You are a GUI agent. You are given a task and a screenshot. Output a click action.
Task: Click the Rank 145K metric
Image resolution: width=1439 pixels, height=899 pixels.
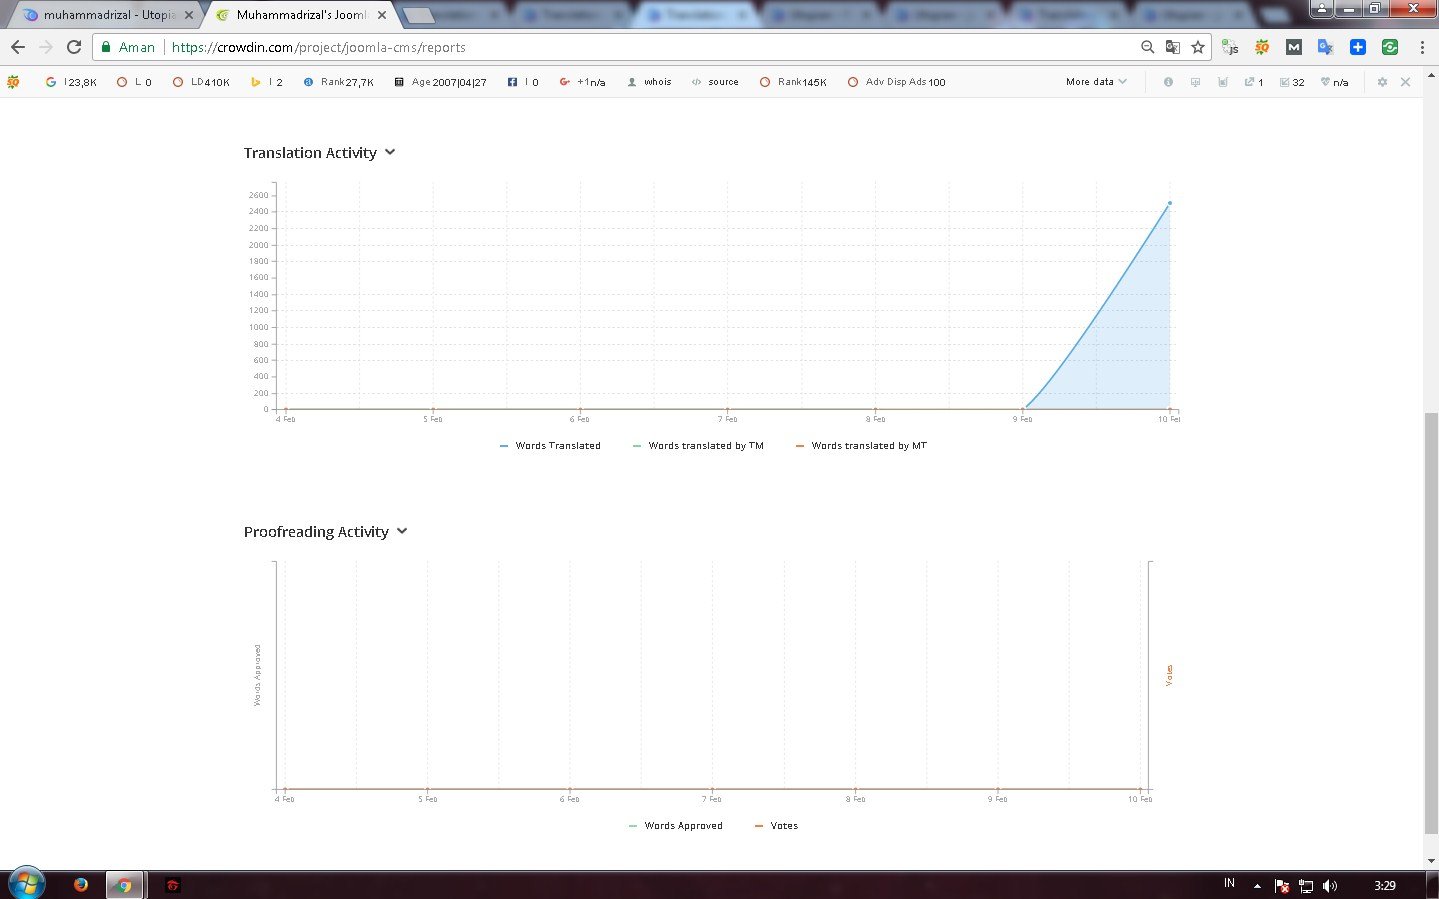[x=793, y=82]
